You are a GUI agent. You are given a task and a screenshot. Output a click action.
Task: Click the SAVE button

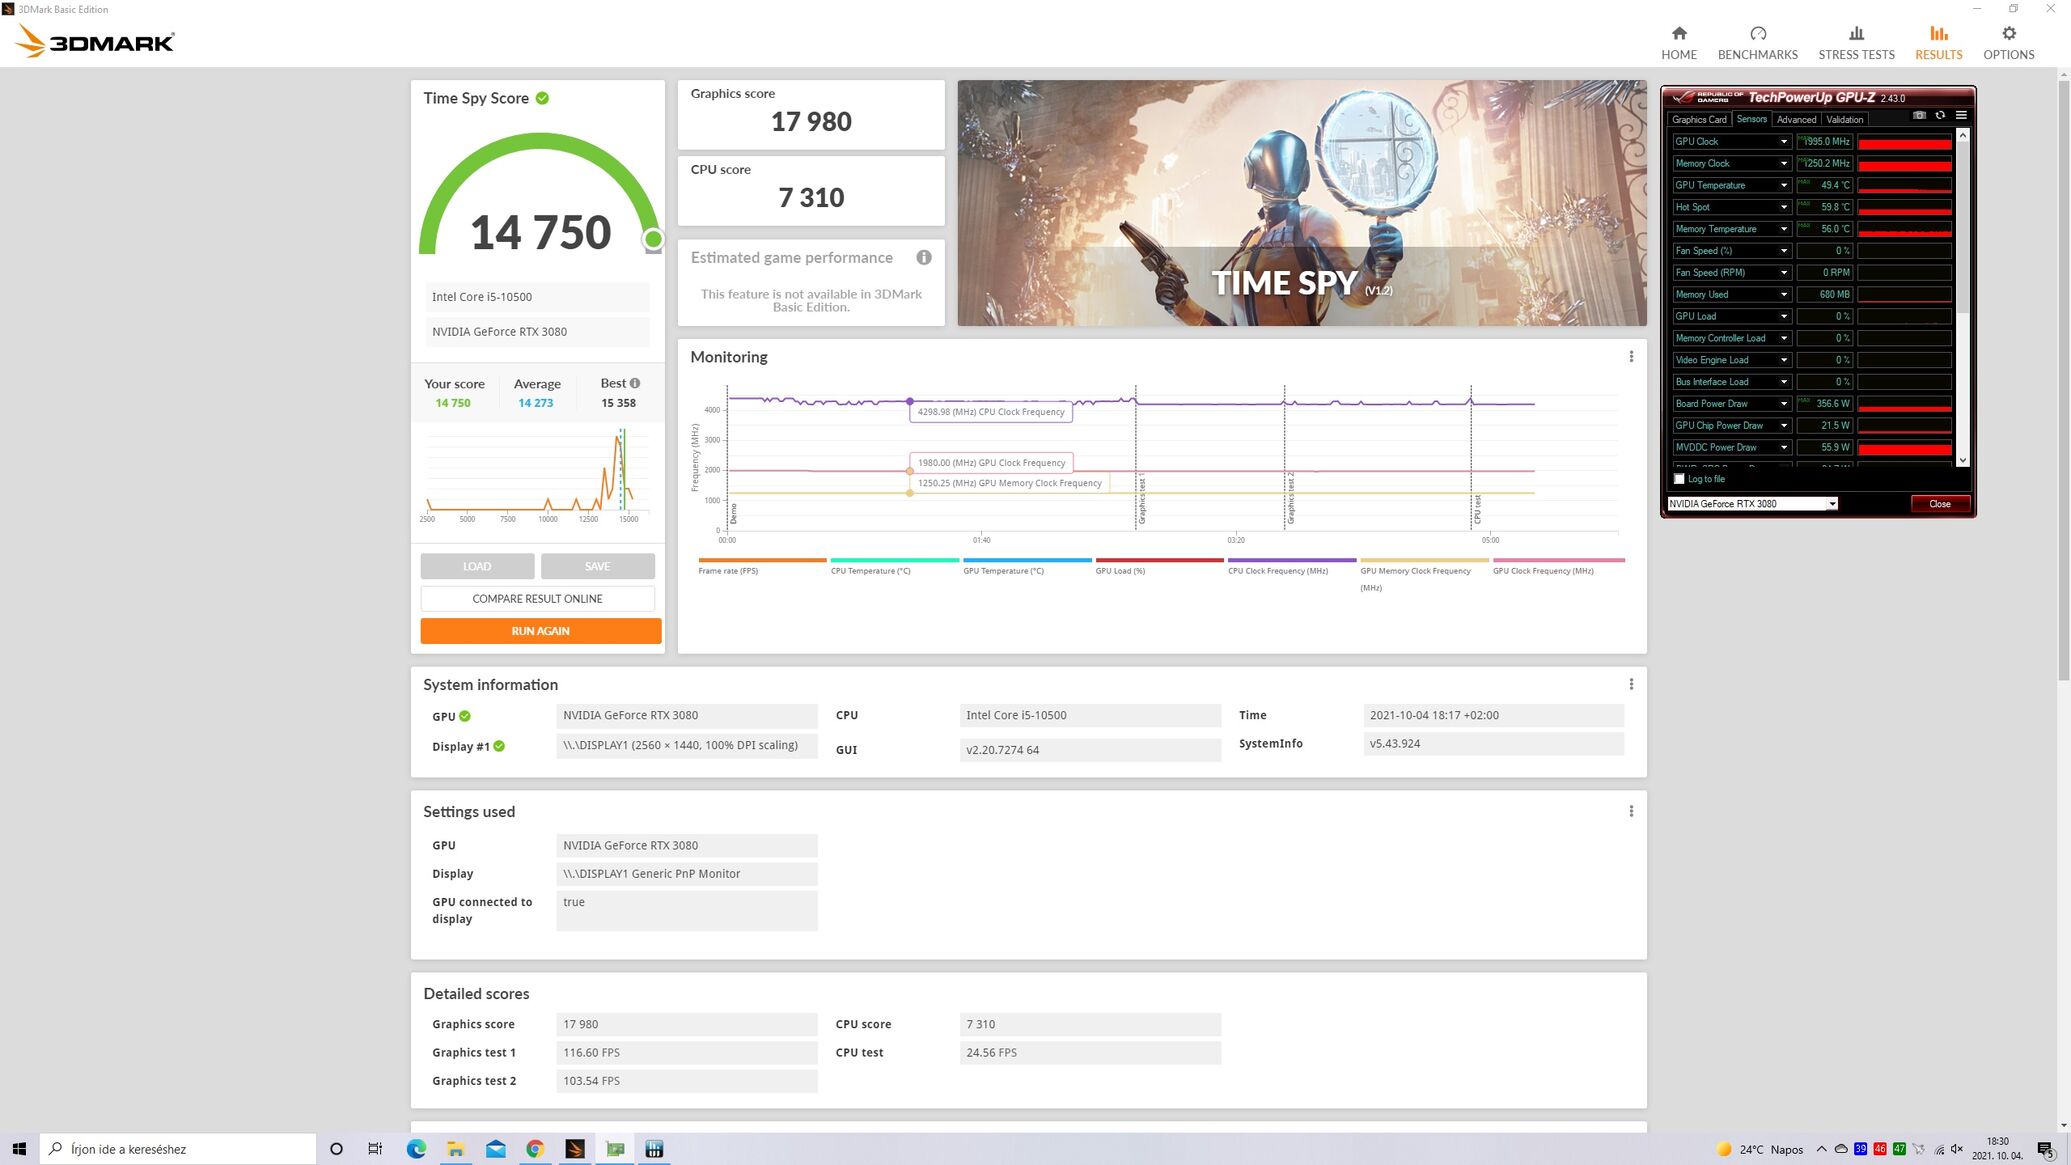597,566
